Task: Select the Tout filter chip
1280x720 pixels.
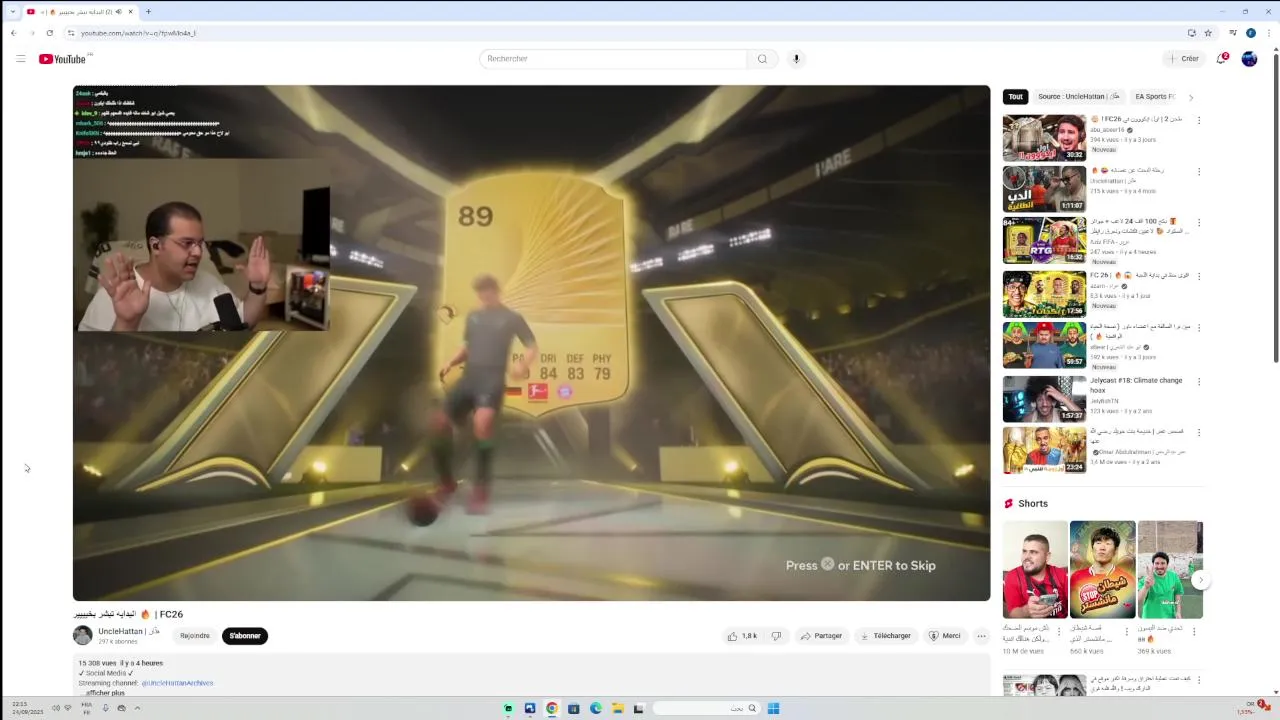Action: pos(1015,97)
